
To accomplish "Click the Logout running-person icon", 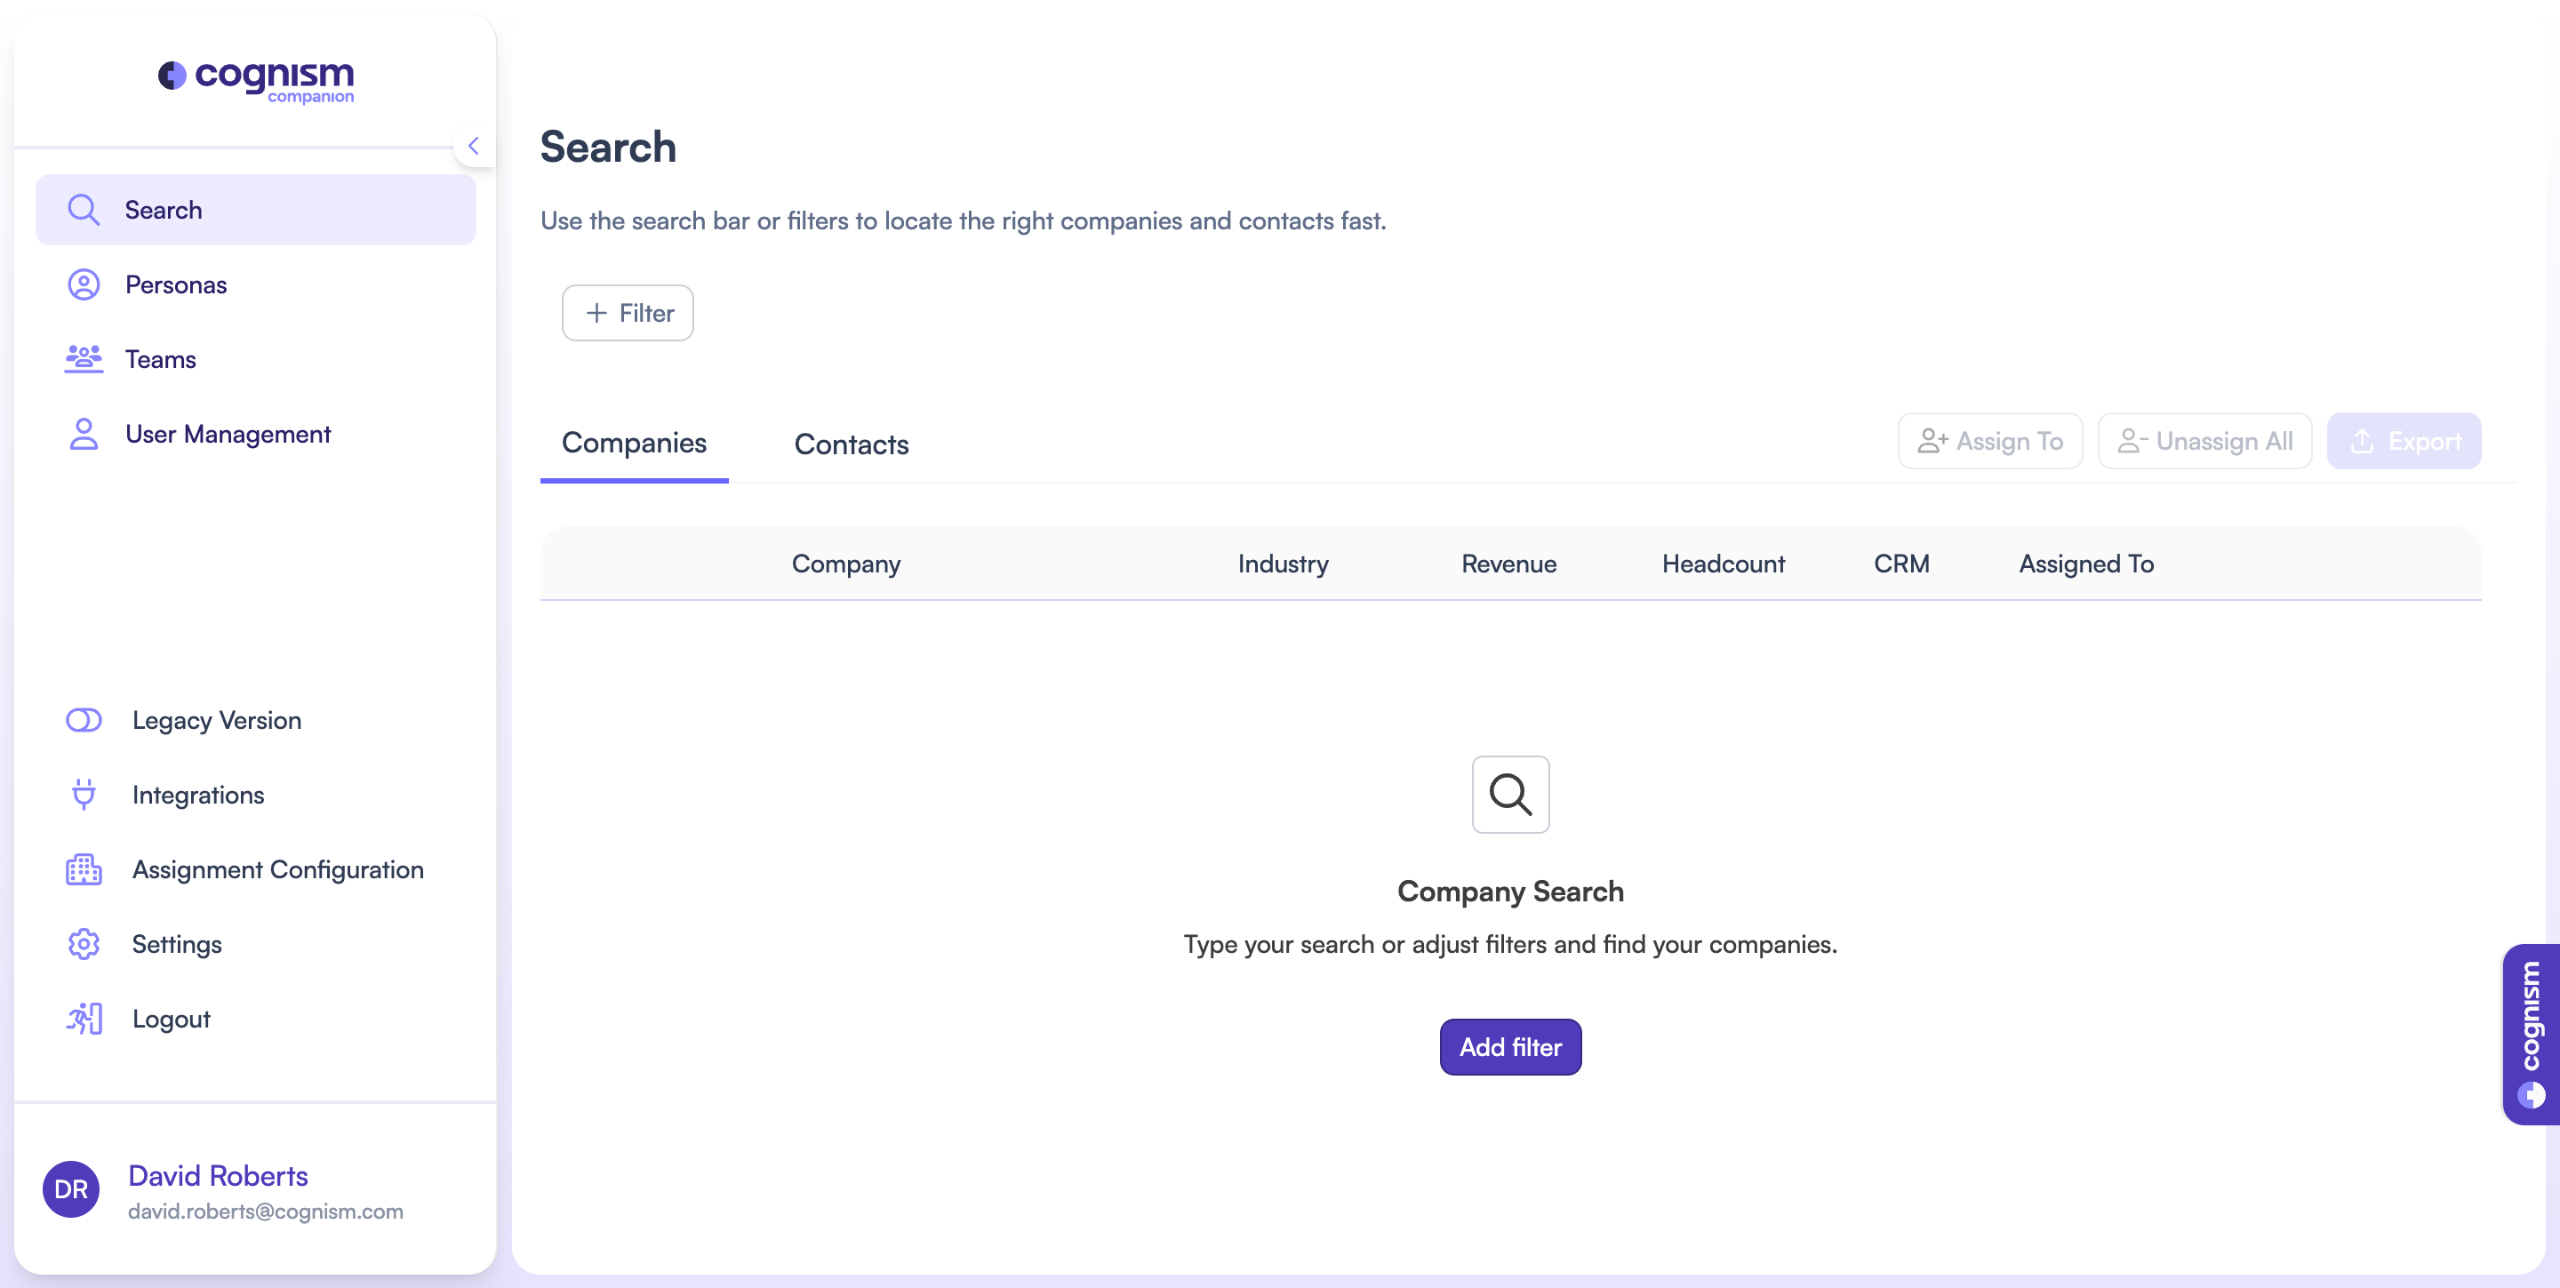I will (x=83, y=1019).
